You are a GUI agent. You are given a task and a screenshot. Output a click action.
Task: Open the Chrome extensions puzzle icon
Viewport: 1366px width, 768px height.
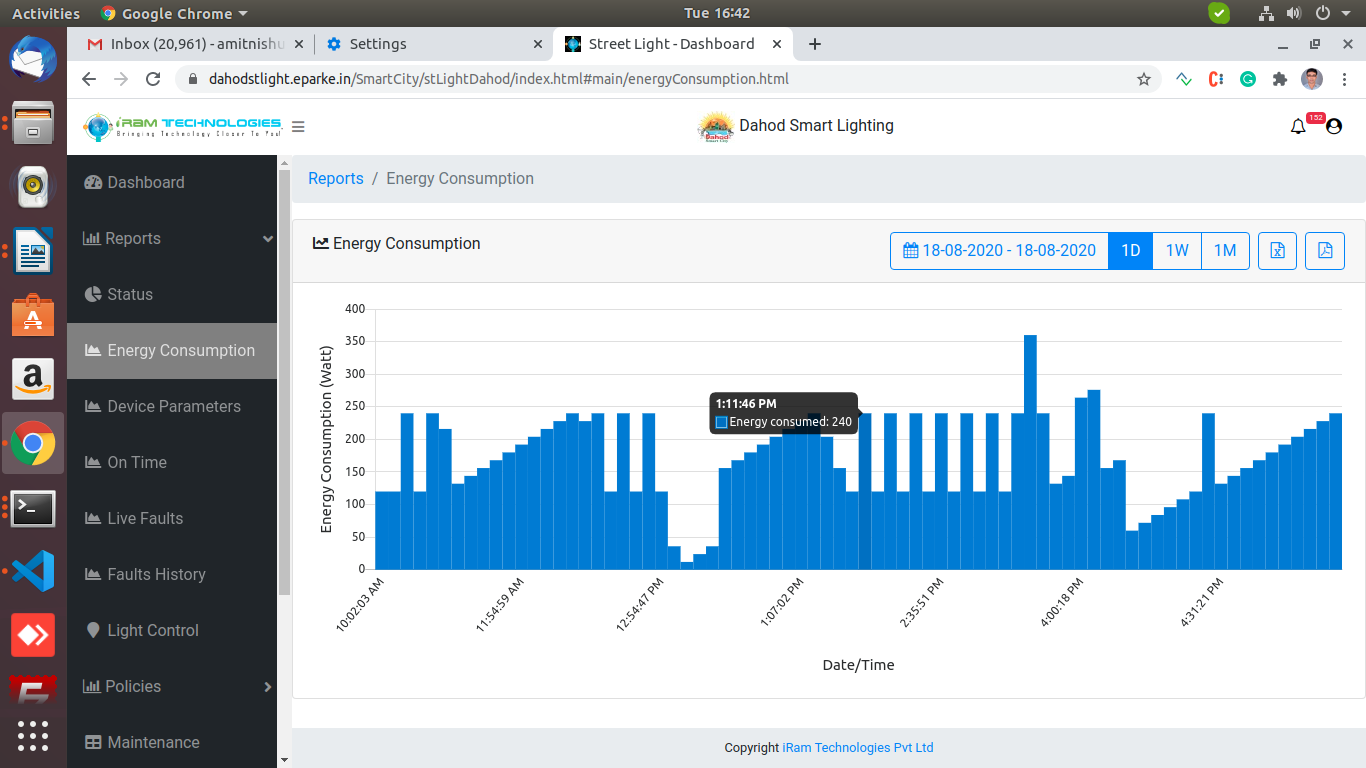tap(1279, 79)
